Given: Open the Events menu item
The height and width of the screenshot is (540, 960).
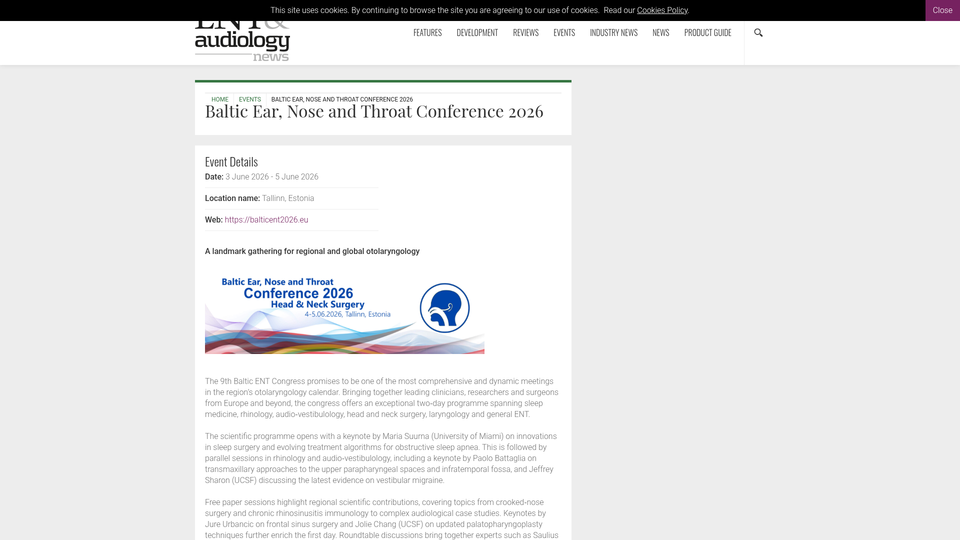Looking at the screenshot, I should 564,32.
